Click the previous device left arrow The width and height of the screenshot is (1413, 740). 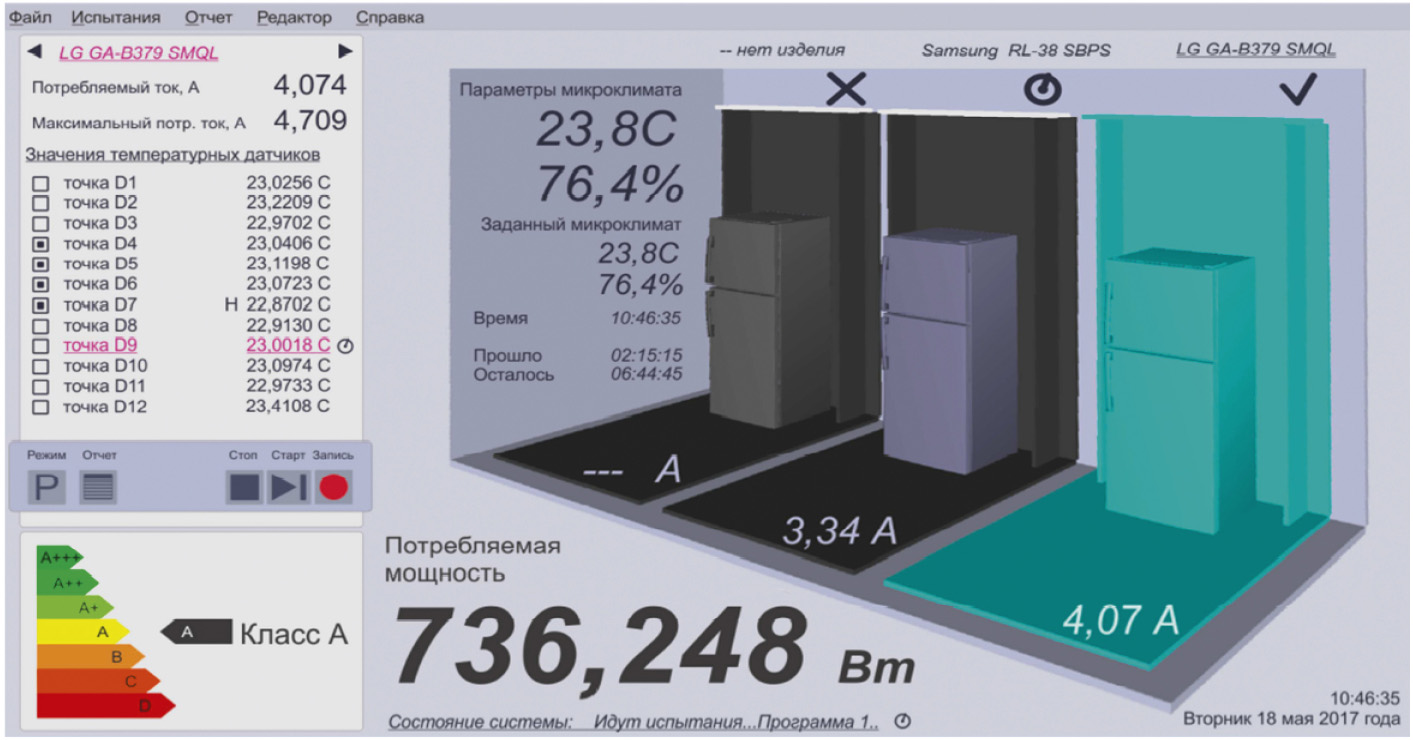coord(34,52)
